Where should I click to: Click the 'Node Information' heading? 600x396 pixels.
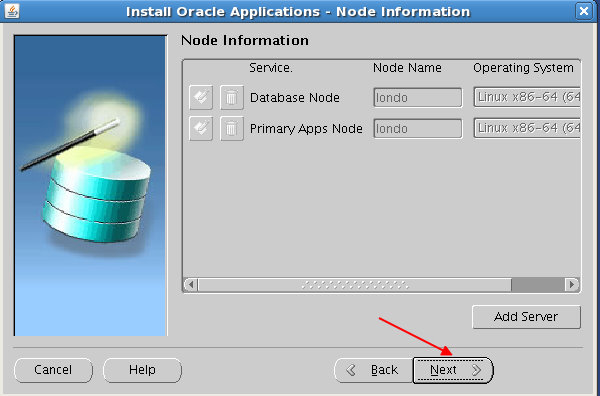245,40
